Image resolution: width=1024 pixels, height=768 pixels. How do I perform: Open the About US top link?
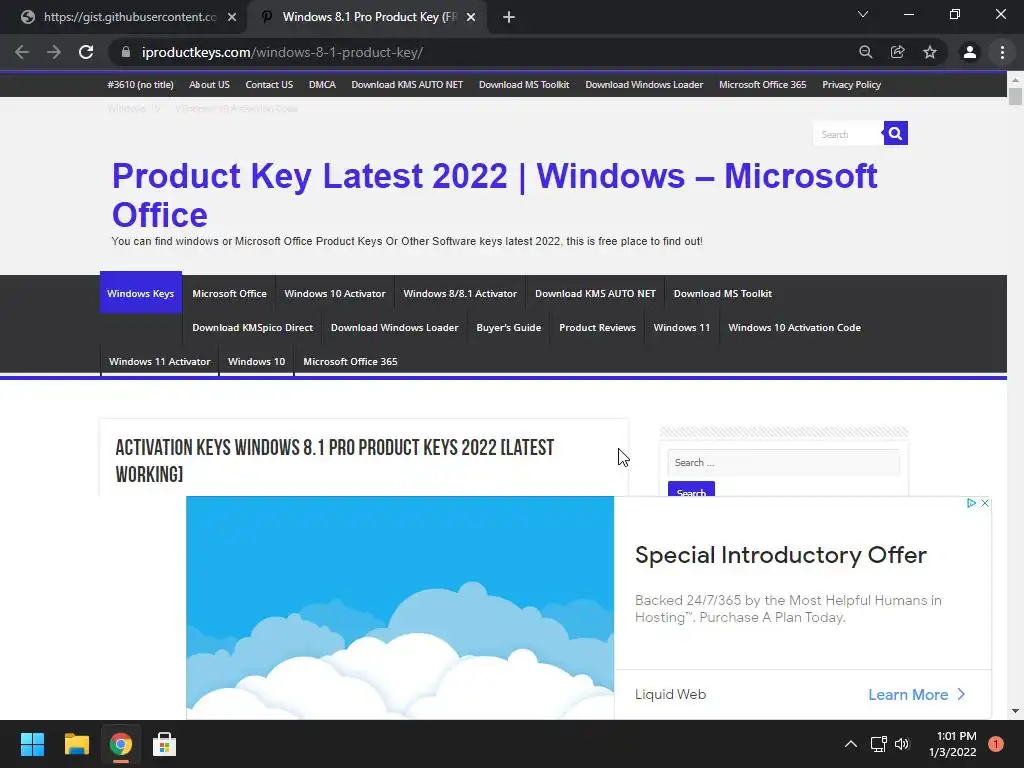209,84
